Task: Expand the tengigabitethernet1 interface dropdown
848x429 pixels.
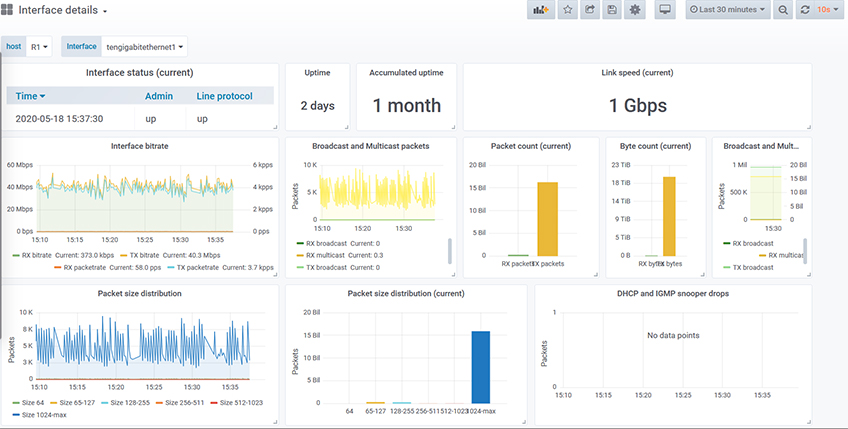Action: point(146,47)
